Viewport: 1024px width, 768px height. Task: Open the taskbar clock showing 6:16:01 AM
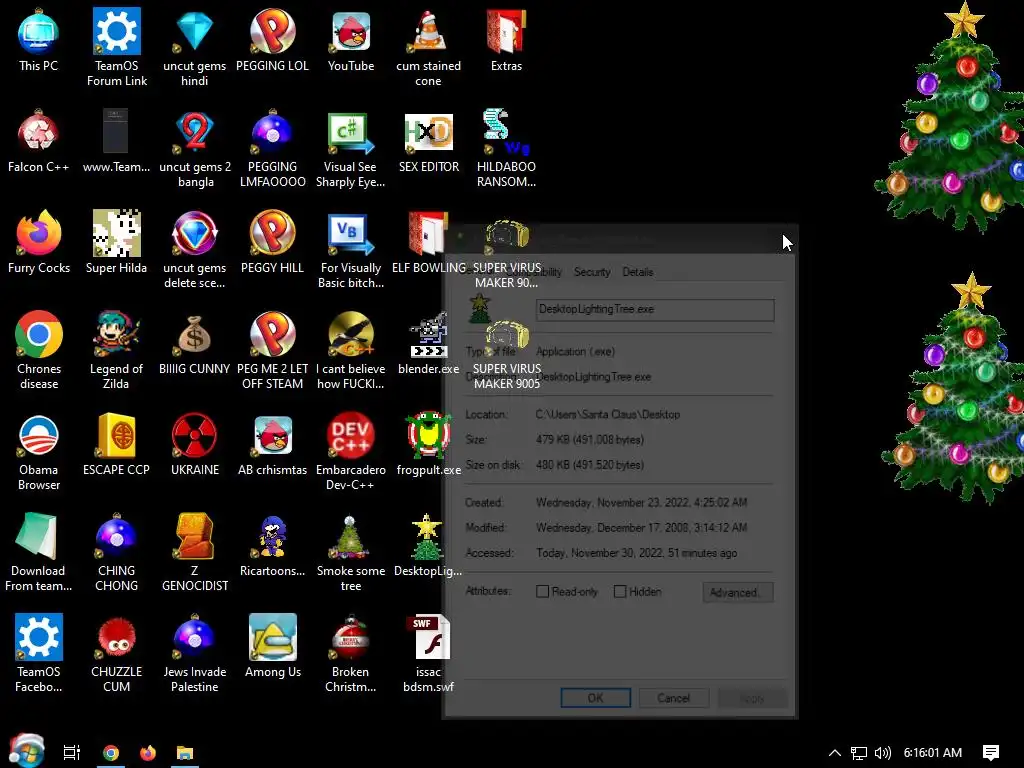click(933, 753)
